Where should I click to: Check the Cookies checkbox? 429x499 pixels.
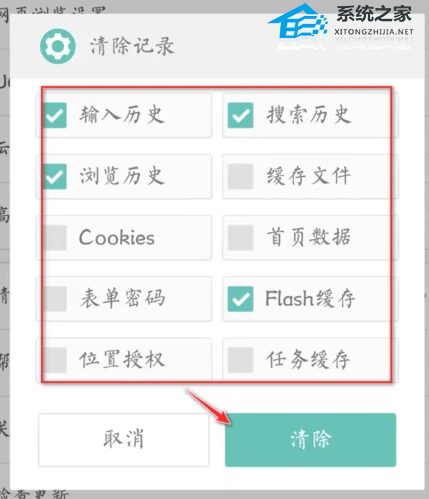click(x=55, y=238)
